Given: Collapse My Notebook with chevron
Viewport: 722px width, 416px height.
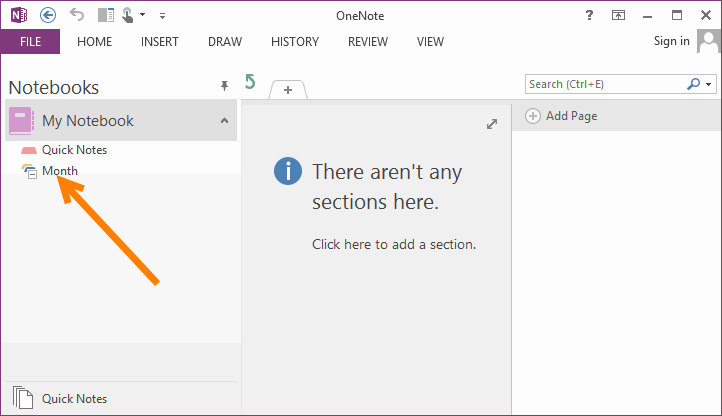Looking at the screenshot, I should click(x=224, y=121).
